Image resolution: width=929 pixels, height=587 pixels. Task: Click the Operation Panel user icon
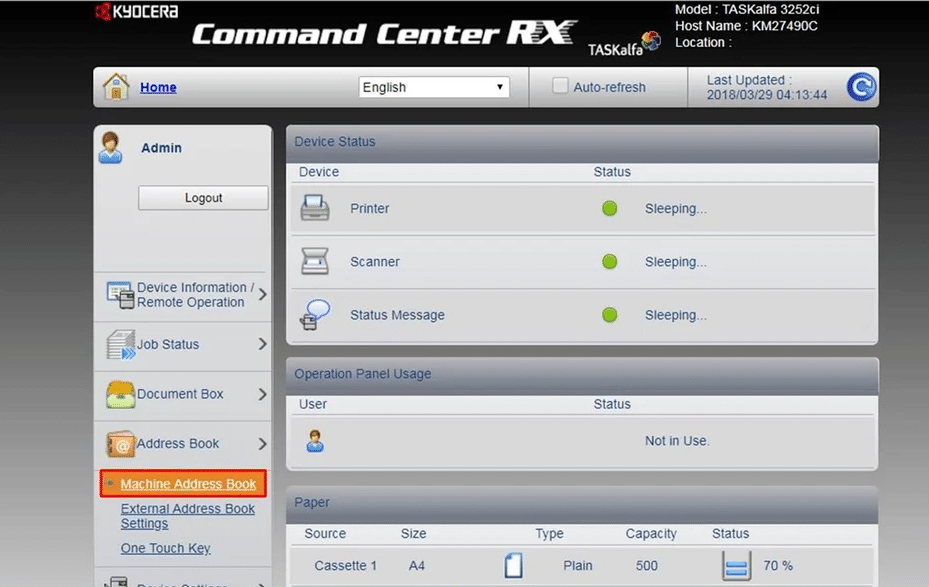click(315, 441)
